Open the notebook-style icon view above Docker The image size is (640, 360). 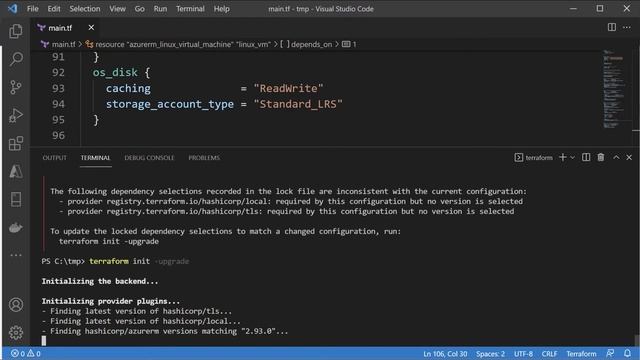pos(16,200)
